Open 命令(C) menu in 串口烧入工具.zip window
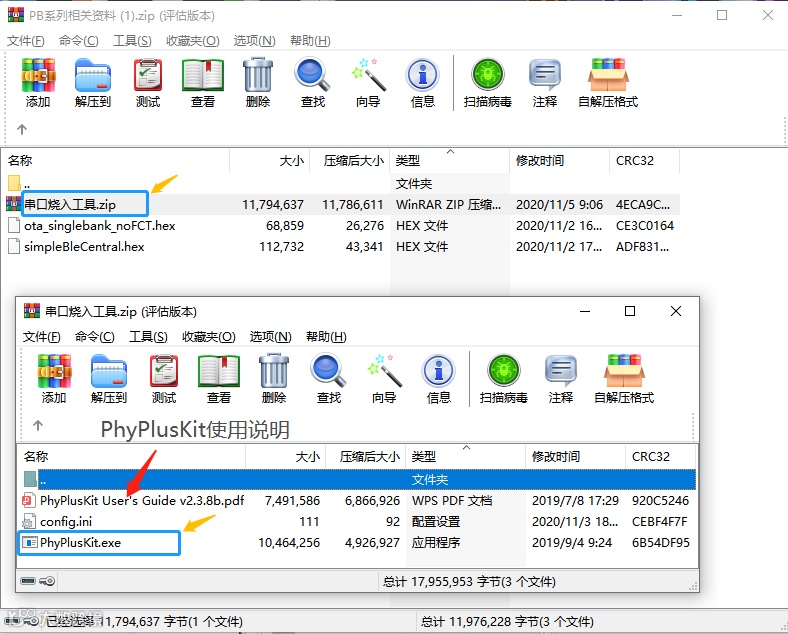The image size is (788, 634). pos(94,337)
